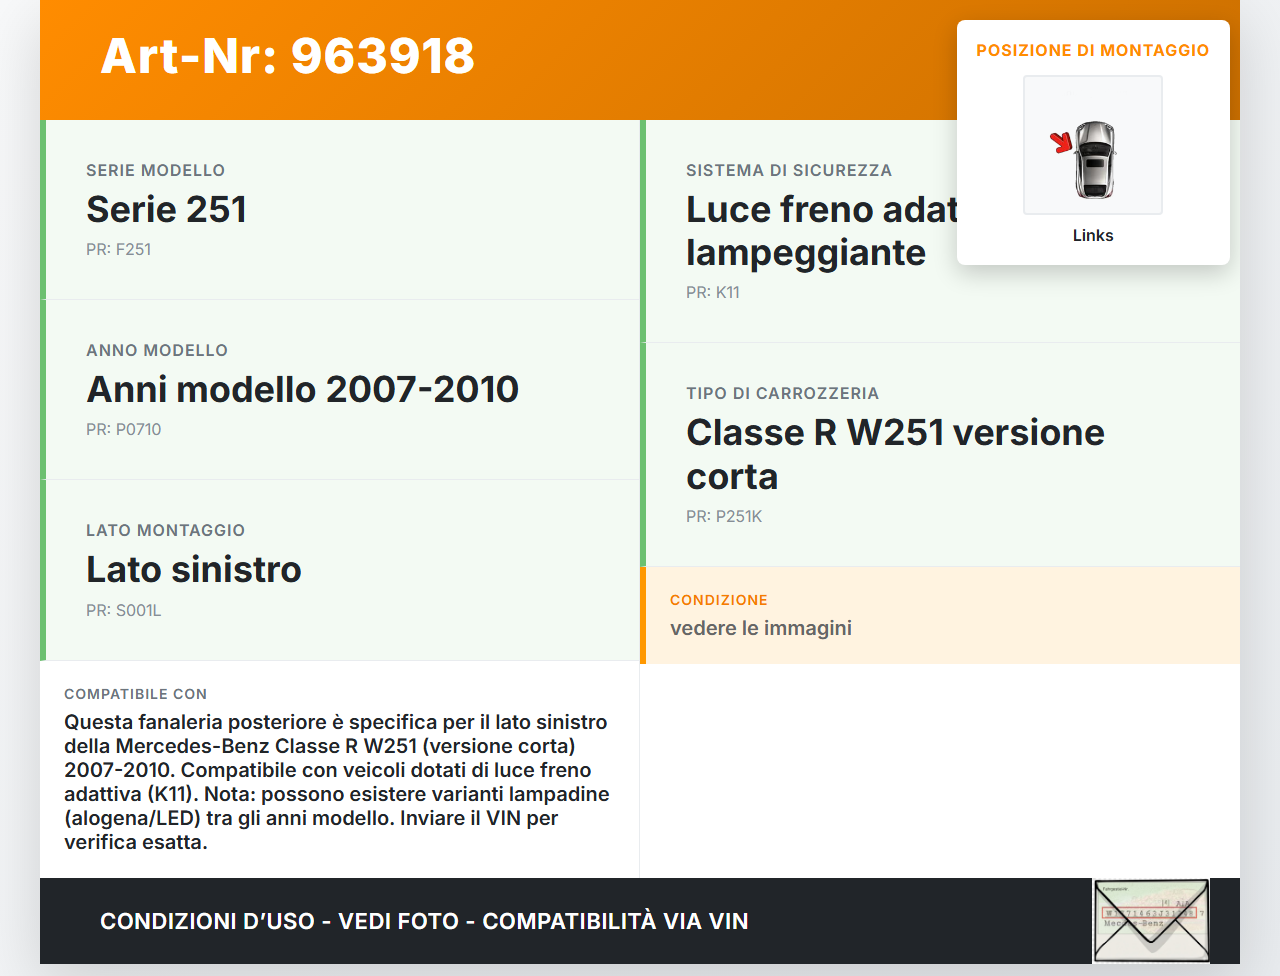Click the Art-Nr 963918 title link

click(288, 58)
